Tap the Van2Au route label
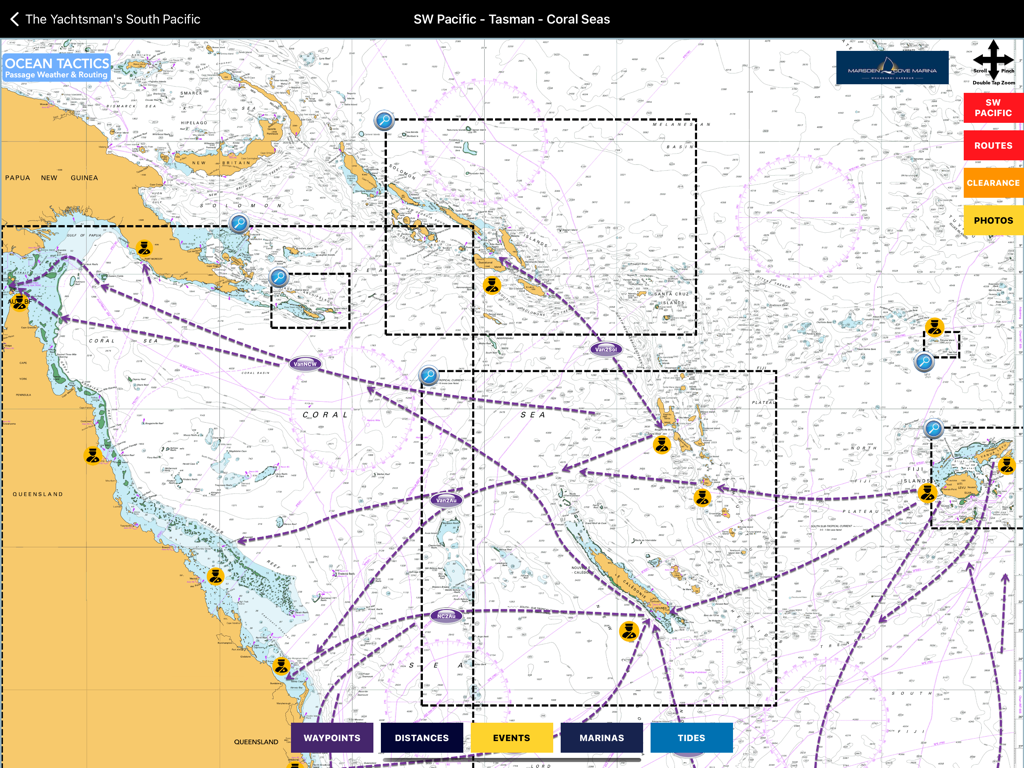This screenshot has width=1024, height=768. tap(446, 500)
